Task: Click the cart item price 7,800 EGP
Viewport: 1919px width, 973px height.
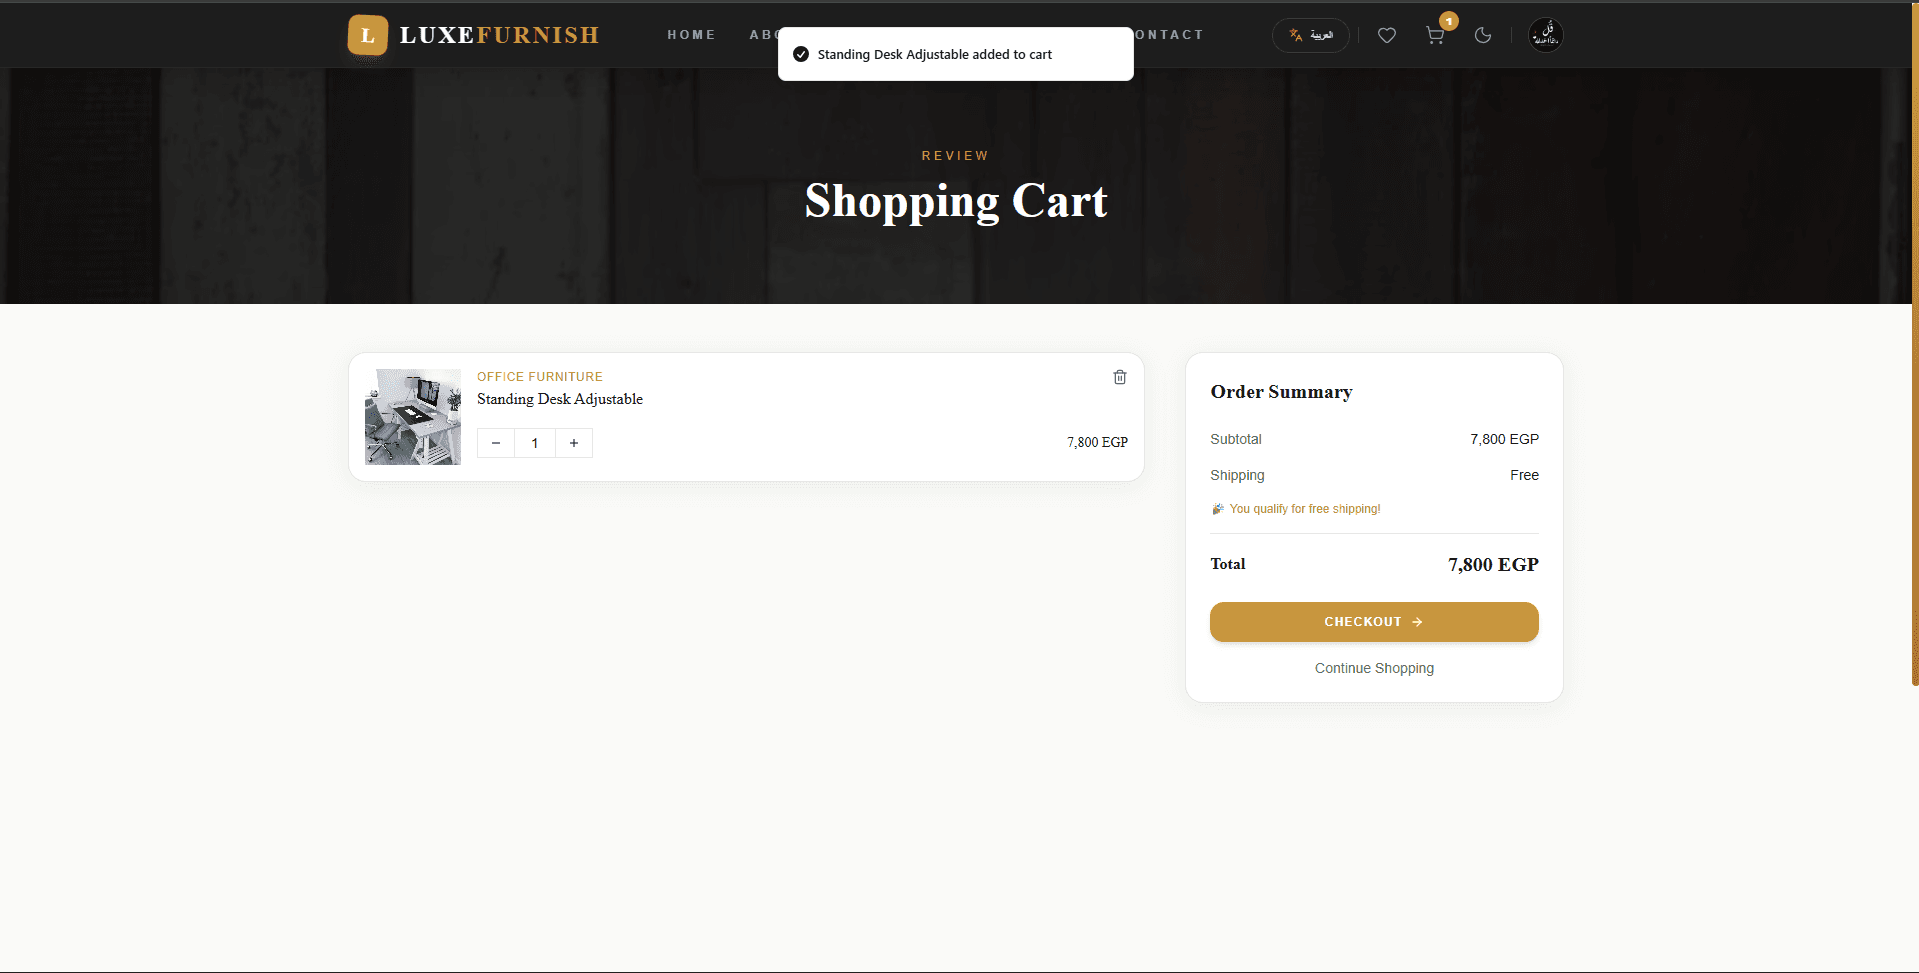Action: (x=1097, y=442)
